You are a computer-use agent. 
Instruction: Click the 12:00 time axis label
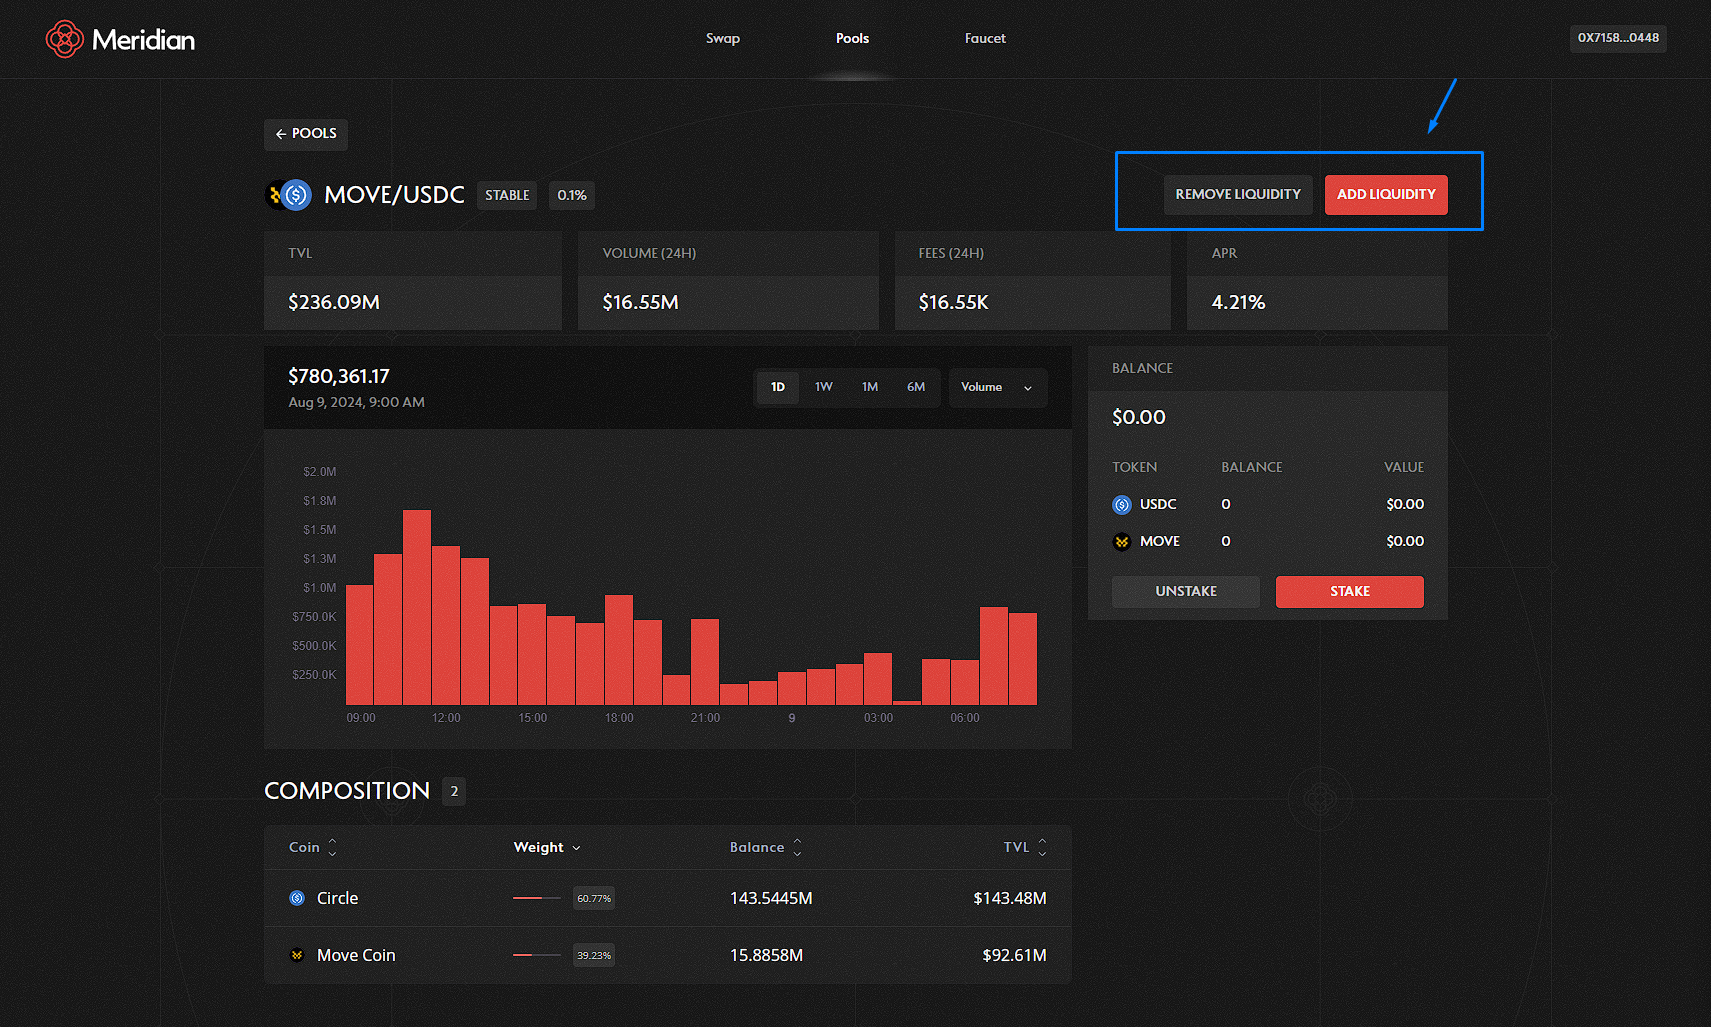pos(446,718)
